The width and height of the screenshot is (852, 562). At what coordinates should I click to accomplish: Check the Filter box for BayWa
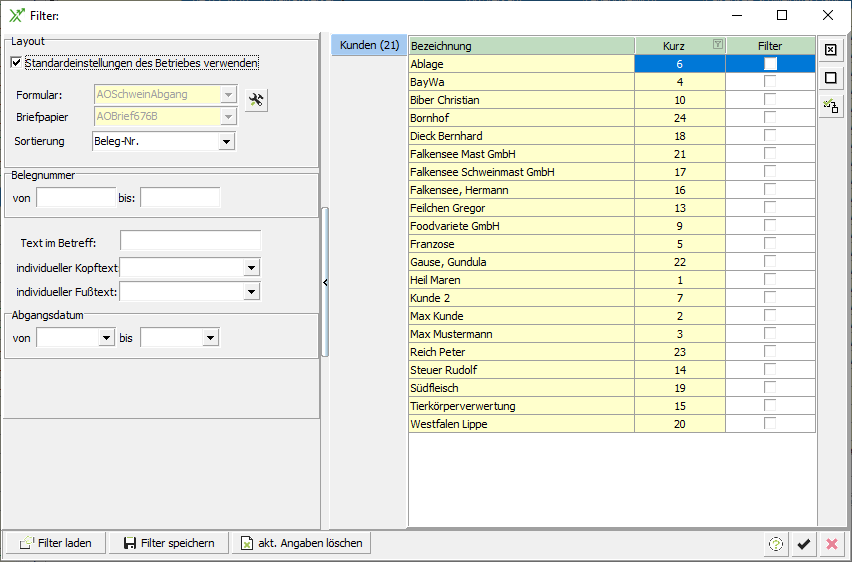pos(770,82)
